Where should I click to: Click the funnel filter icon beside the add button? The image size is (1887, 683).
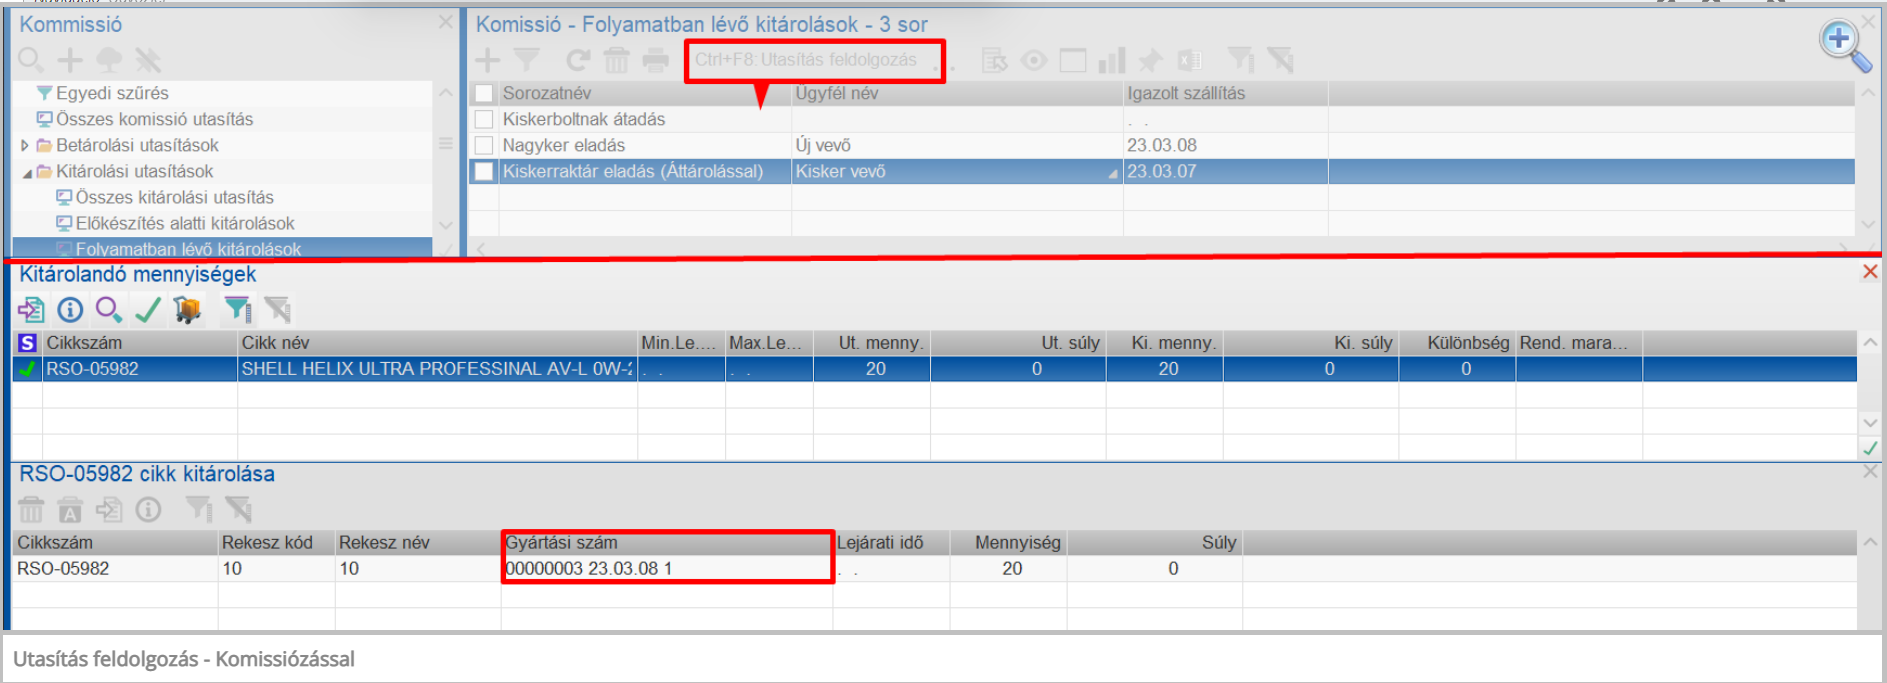527,60
